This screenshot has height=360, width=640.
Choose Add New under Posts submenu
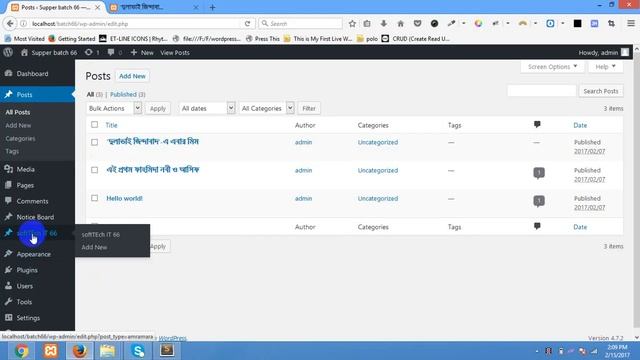[x=18, y=125]
